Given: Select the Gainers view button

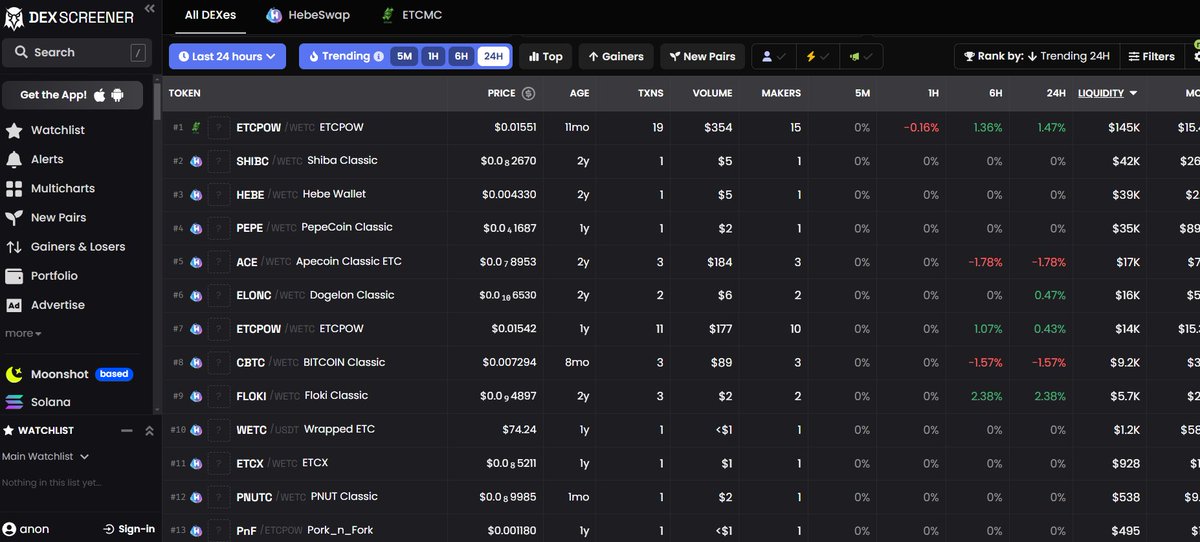Looking at the screenshot, I should pos(616,57).
